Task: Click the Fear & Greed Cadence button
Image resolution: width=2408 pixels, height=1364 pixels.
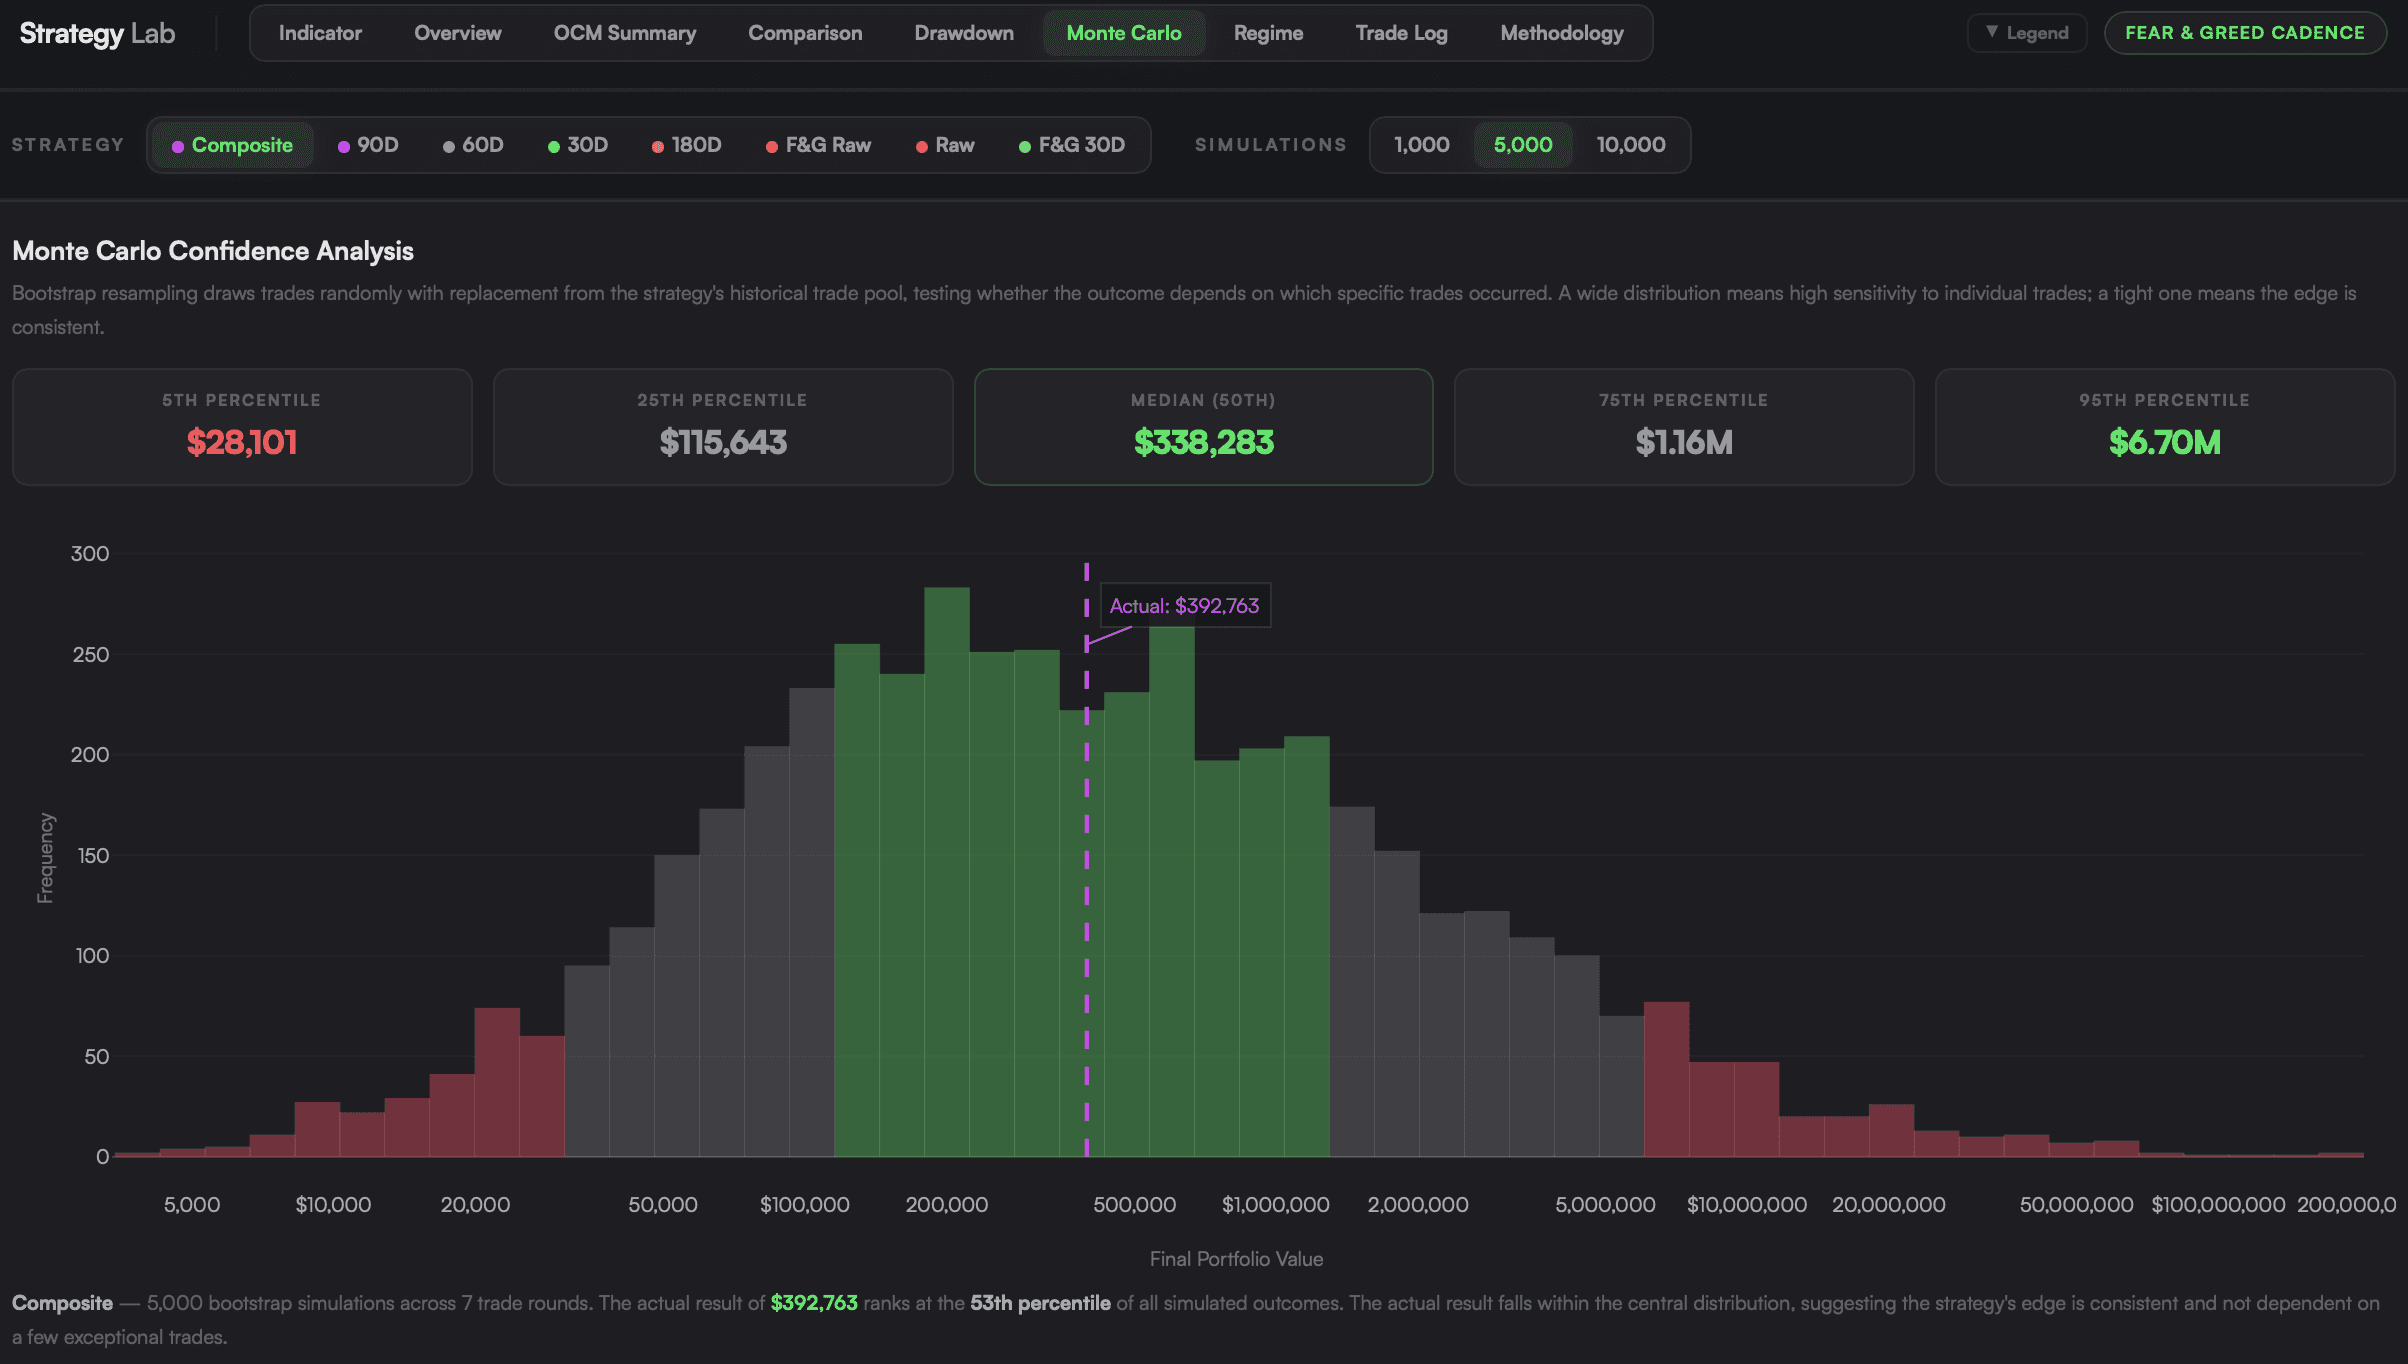Action: 2245,33
